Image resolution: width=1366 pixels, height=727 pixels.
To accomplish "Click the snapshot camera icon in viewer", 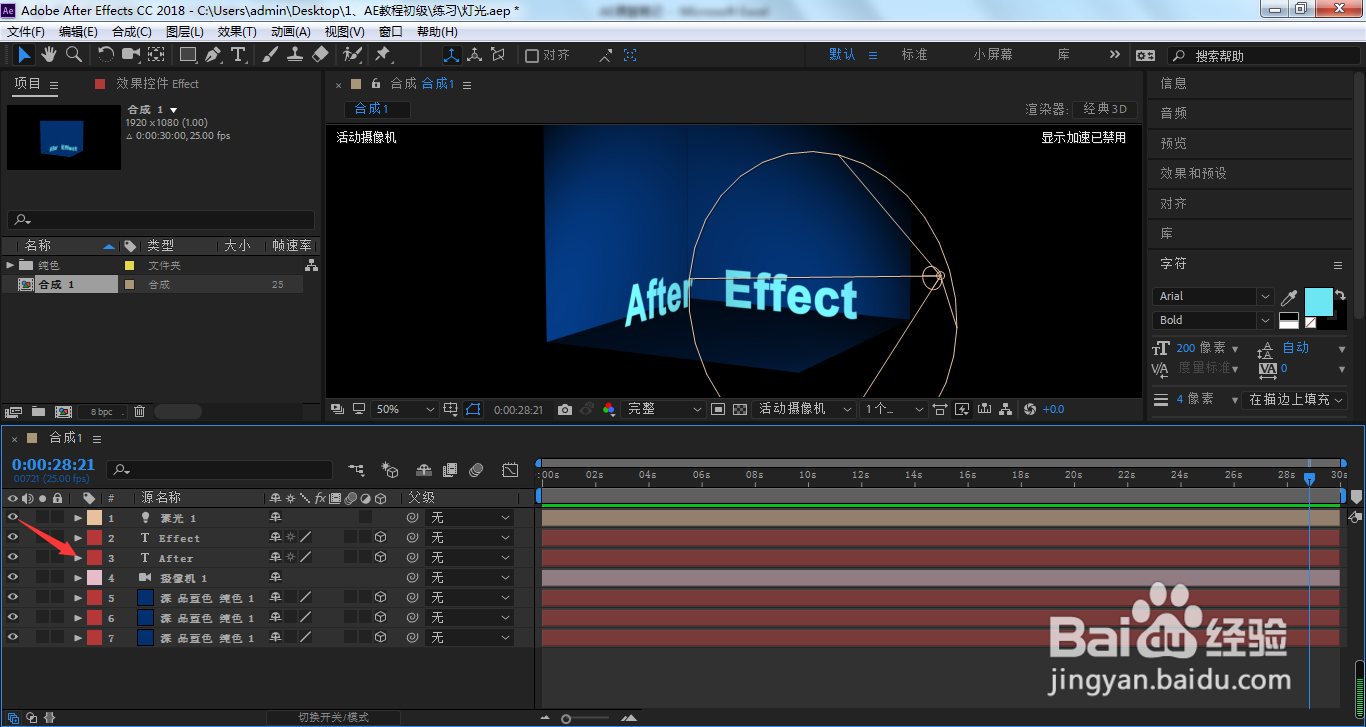I will (x=565, y=409).
